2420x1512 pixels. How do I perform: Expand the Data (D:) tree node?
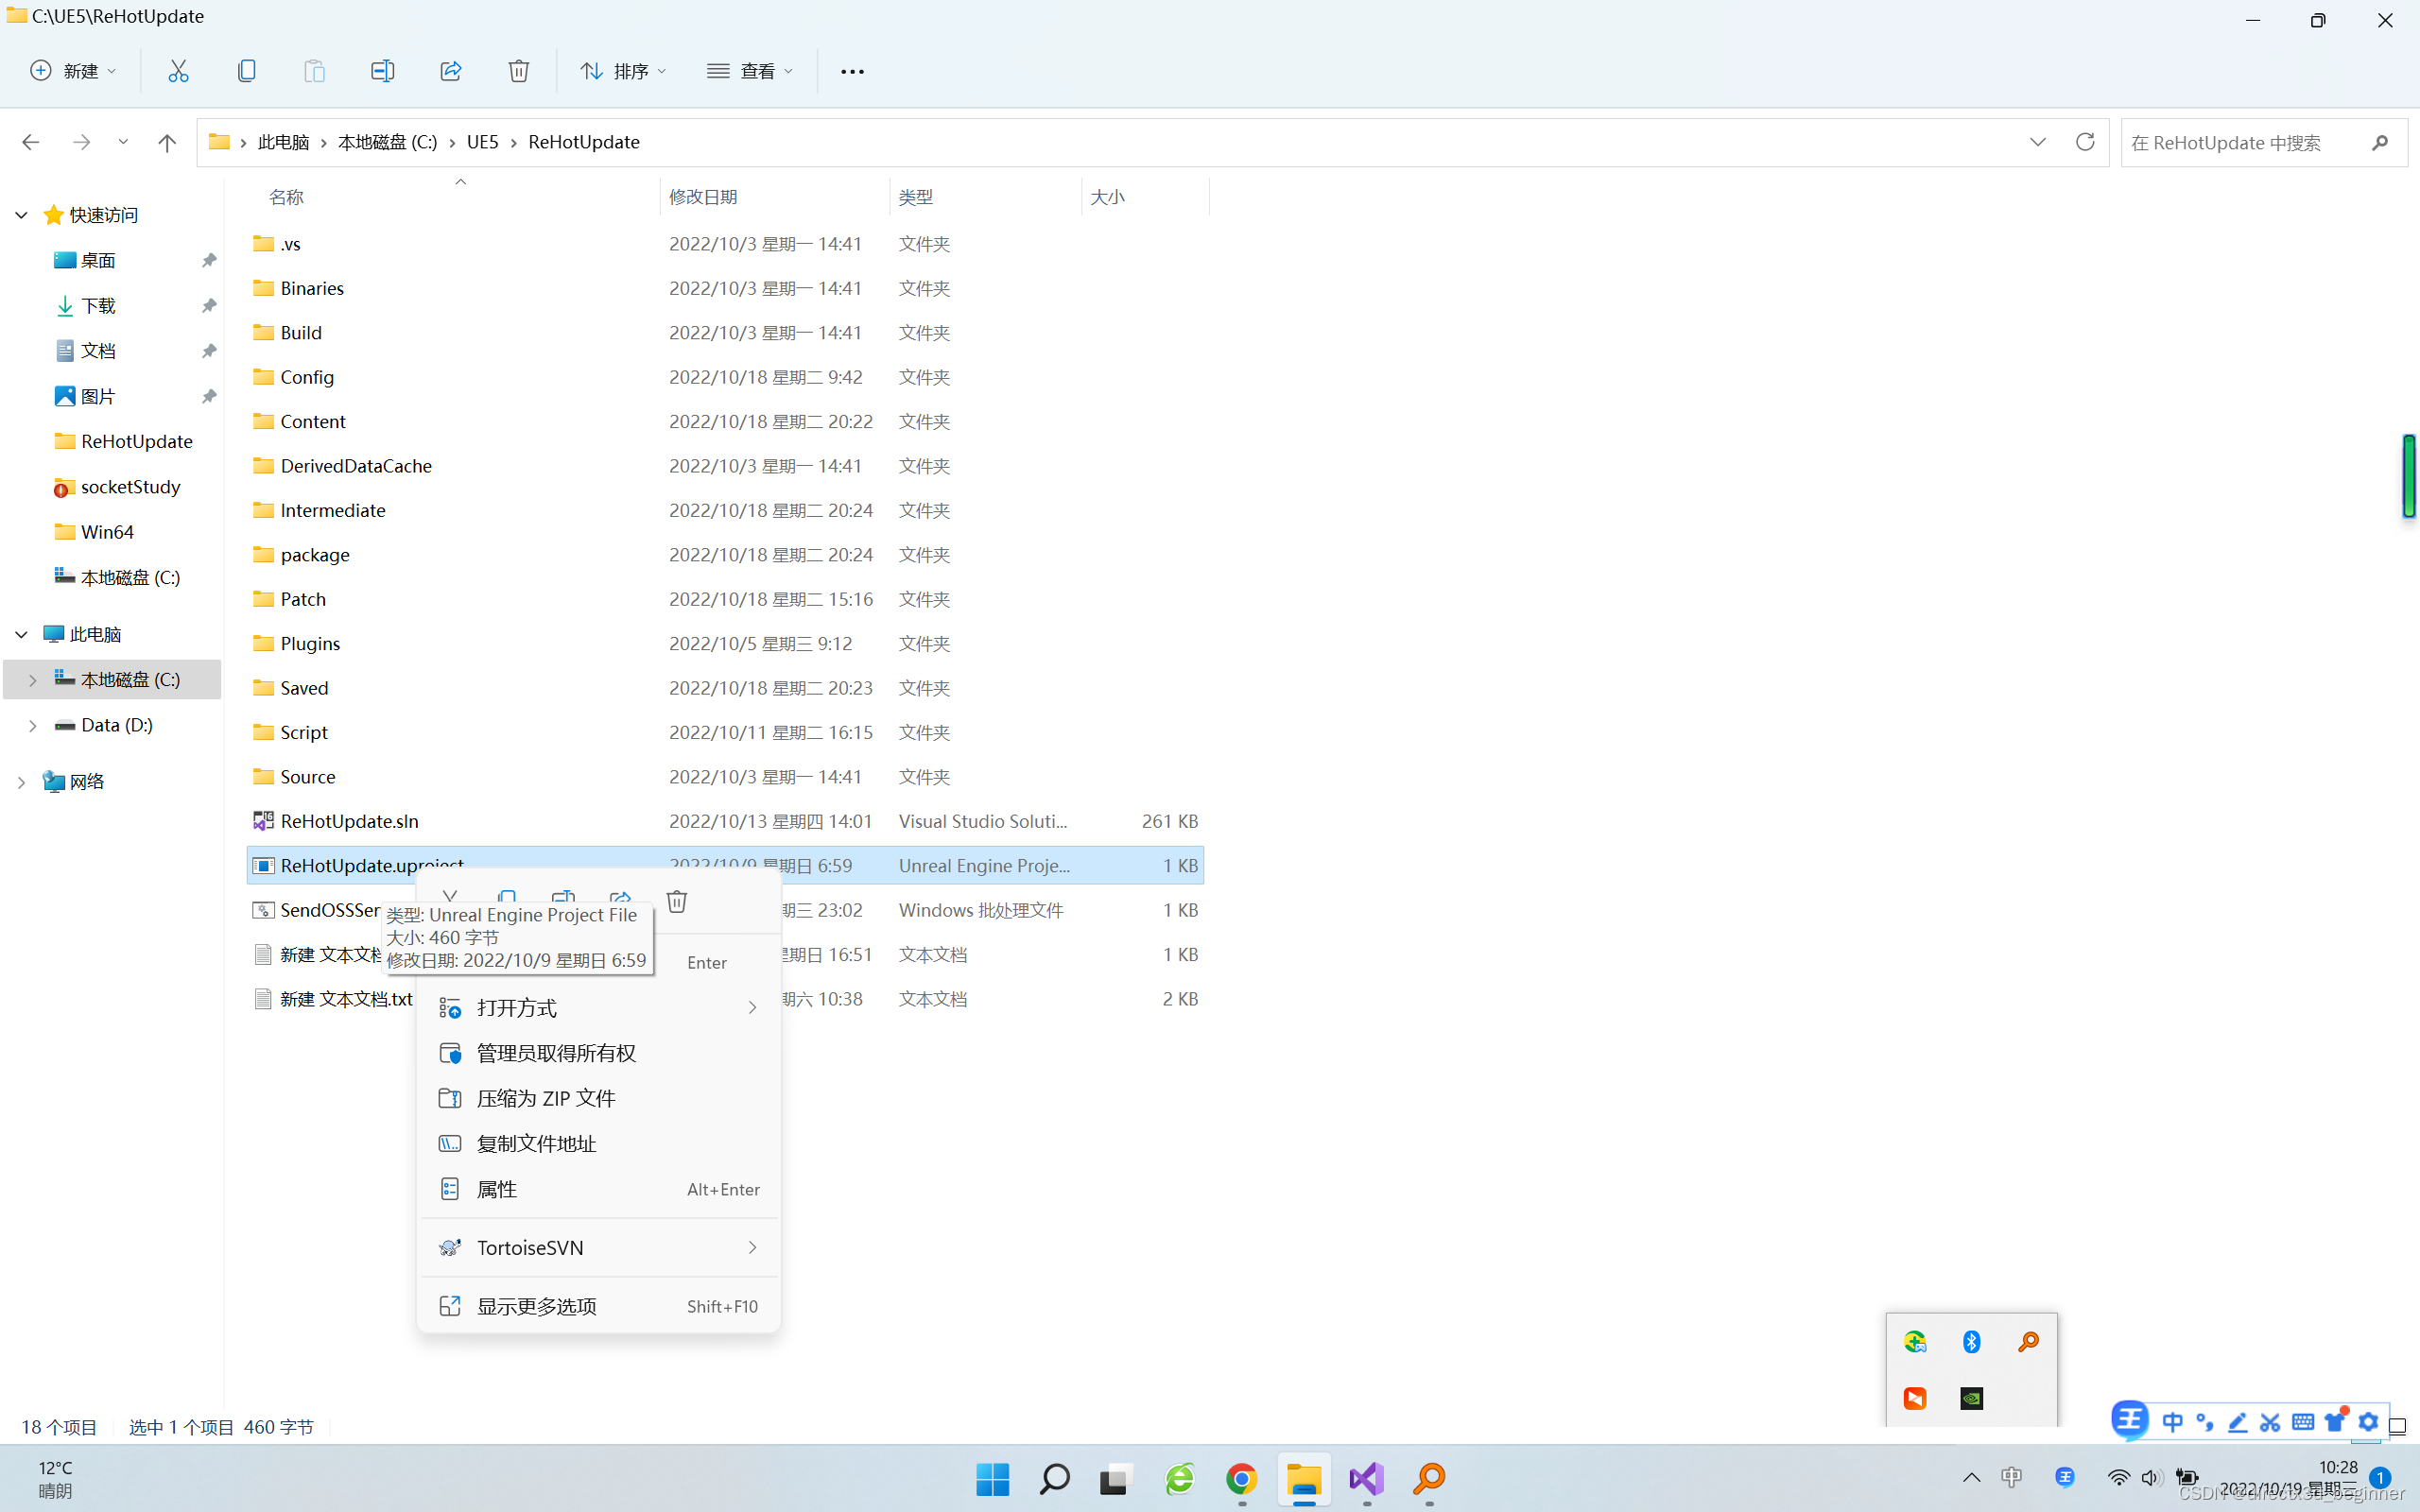click(x=32, y=725)
